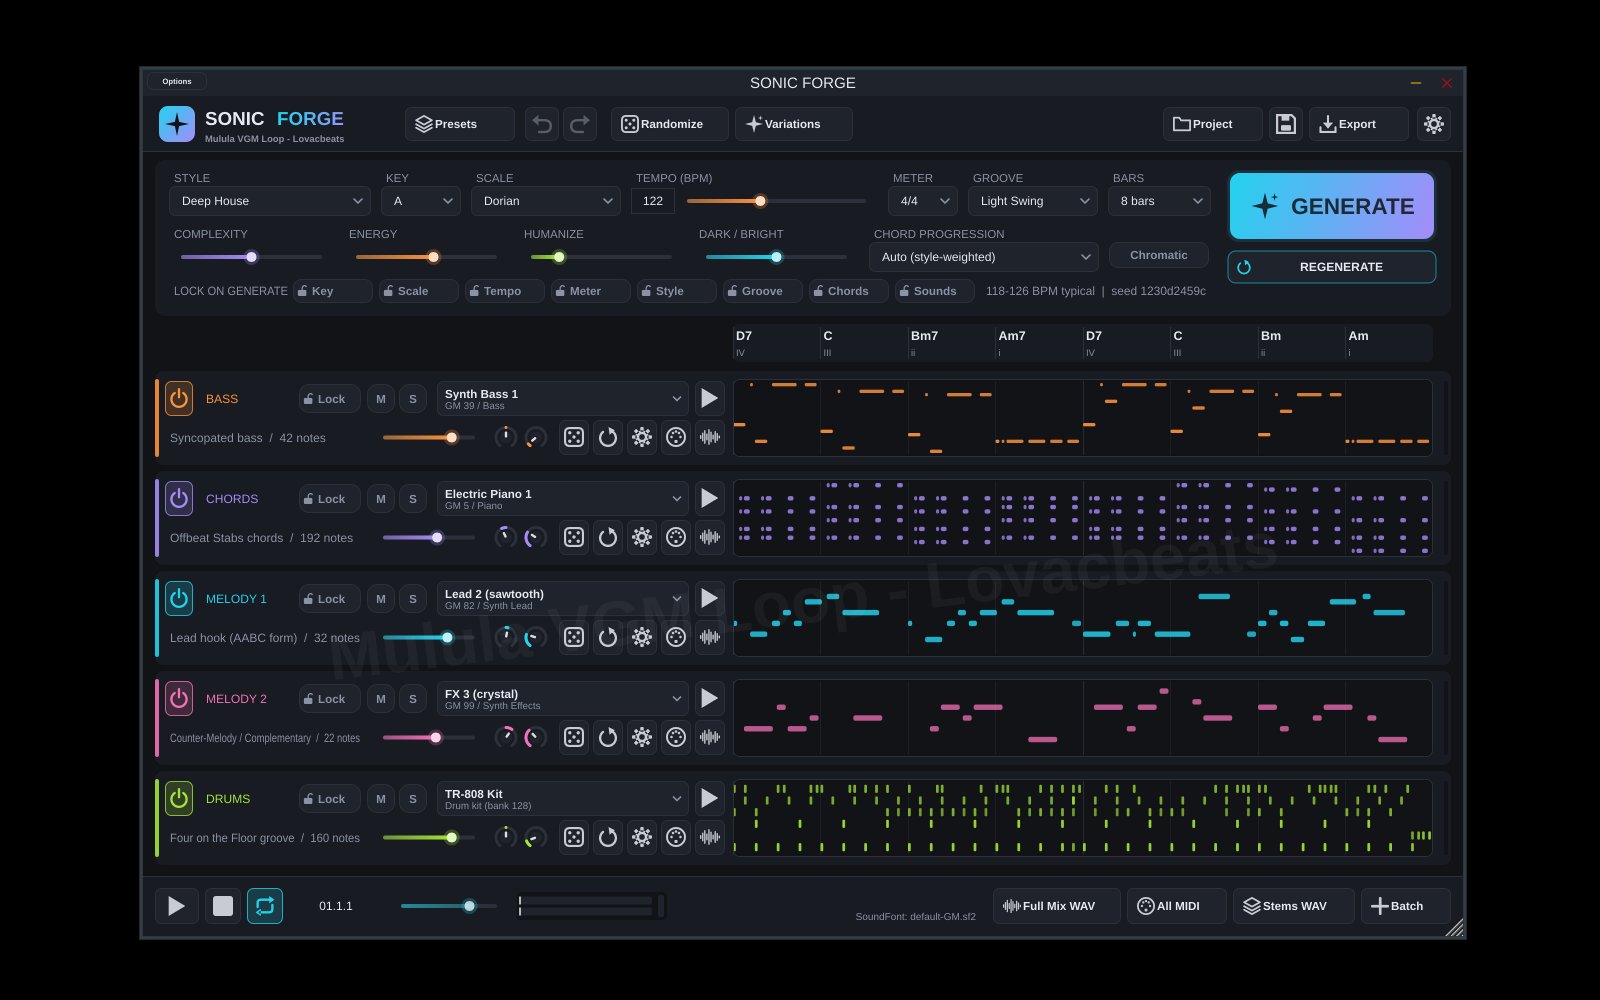Open MELODY 1 track settings gear
This screenshot has height=1000, width=1600.
(x=642, y=637)
